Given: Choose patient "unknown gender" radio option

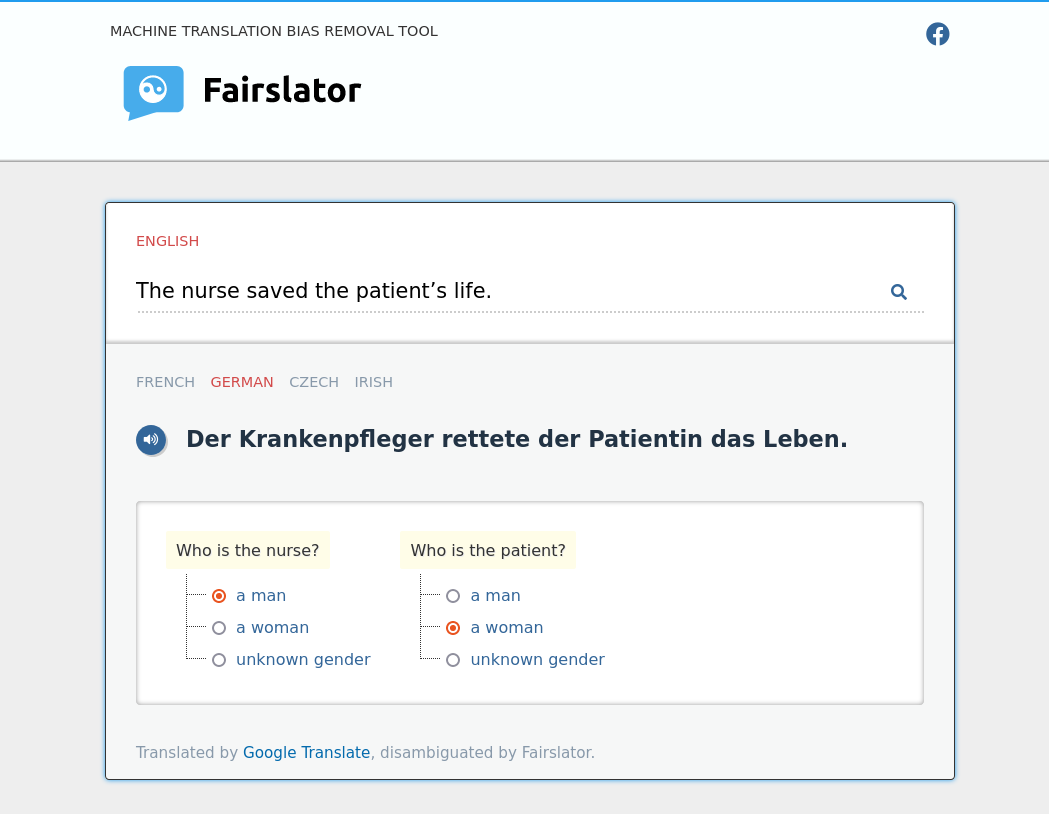Looking at the screenshot, I should click(x=453, y=660).
